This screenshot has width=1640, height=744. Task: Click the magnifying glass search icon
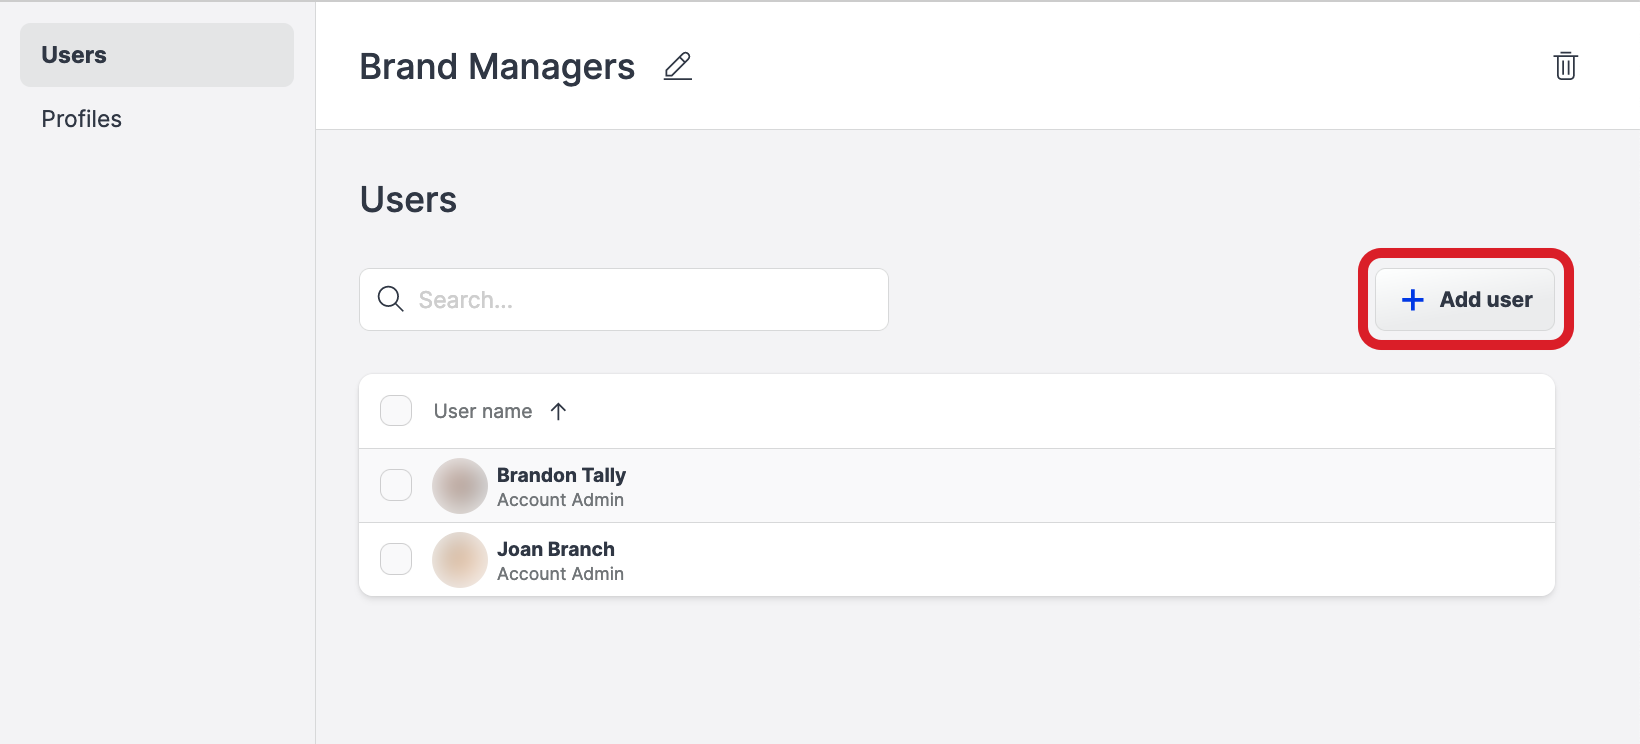[x=391, y=299]
